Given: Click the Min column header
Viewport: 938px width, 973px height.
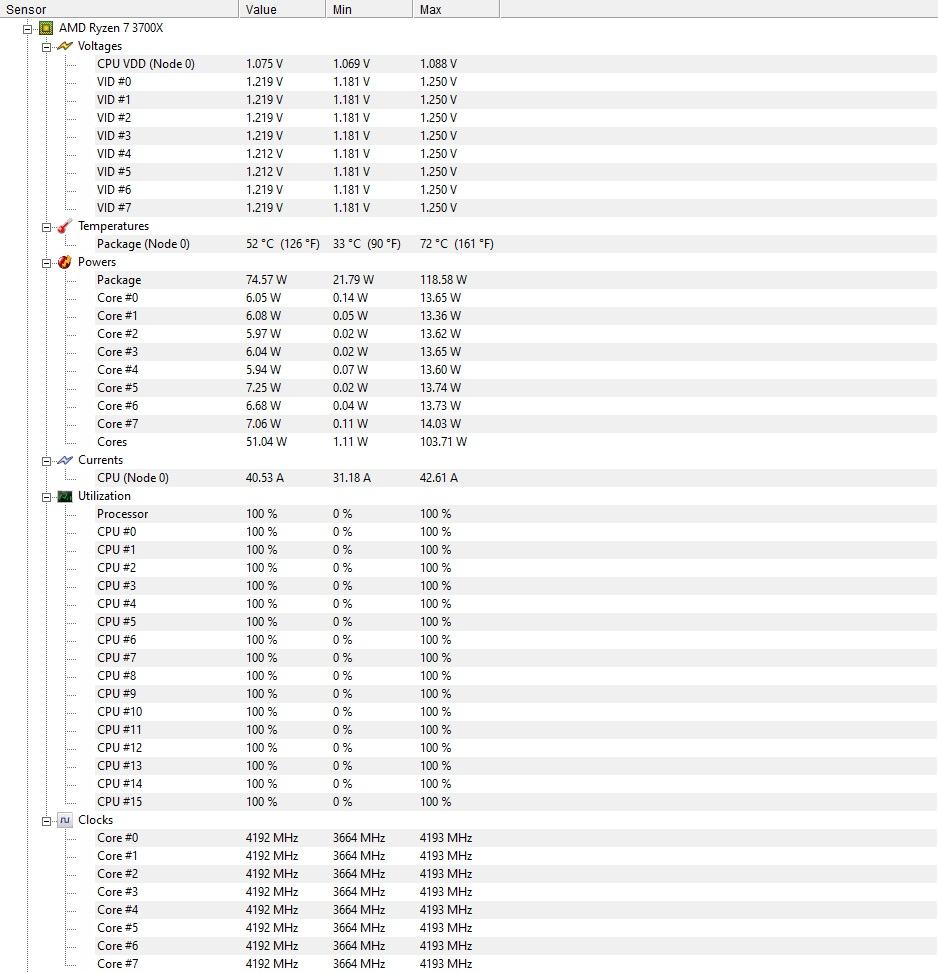Looking at the screenshot, I should [x=368, y=9].
